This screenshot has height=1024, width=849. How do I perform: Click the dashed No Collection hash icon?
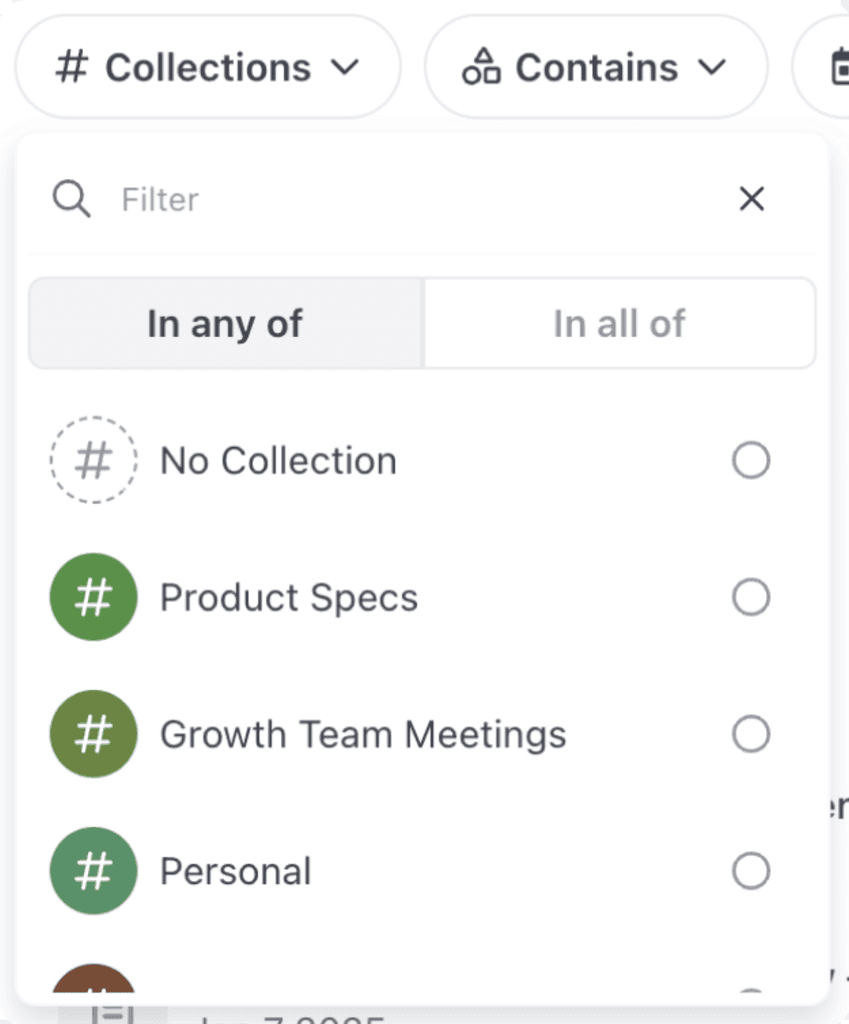click(x=93, y=461)
